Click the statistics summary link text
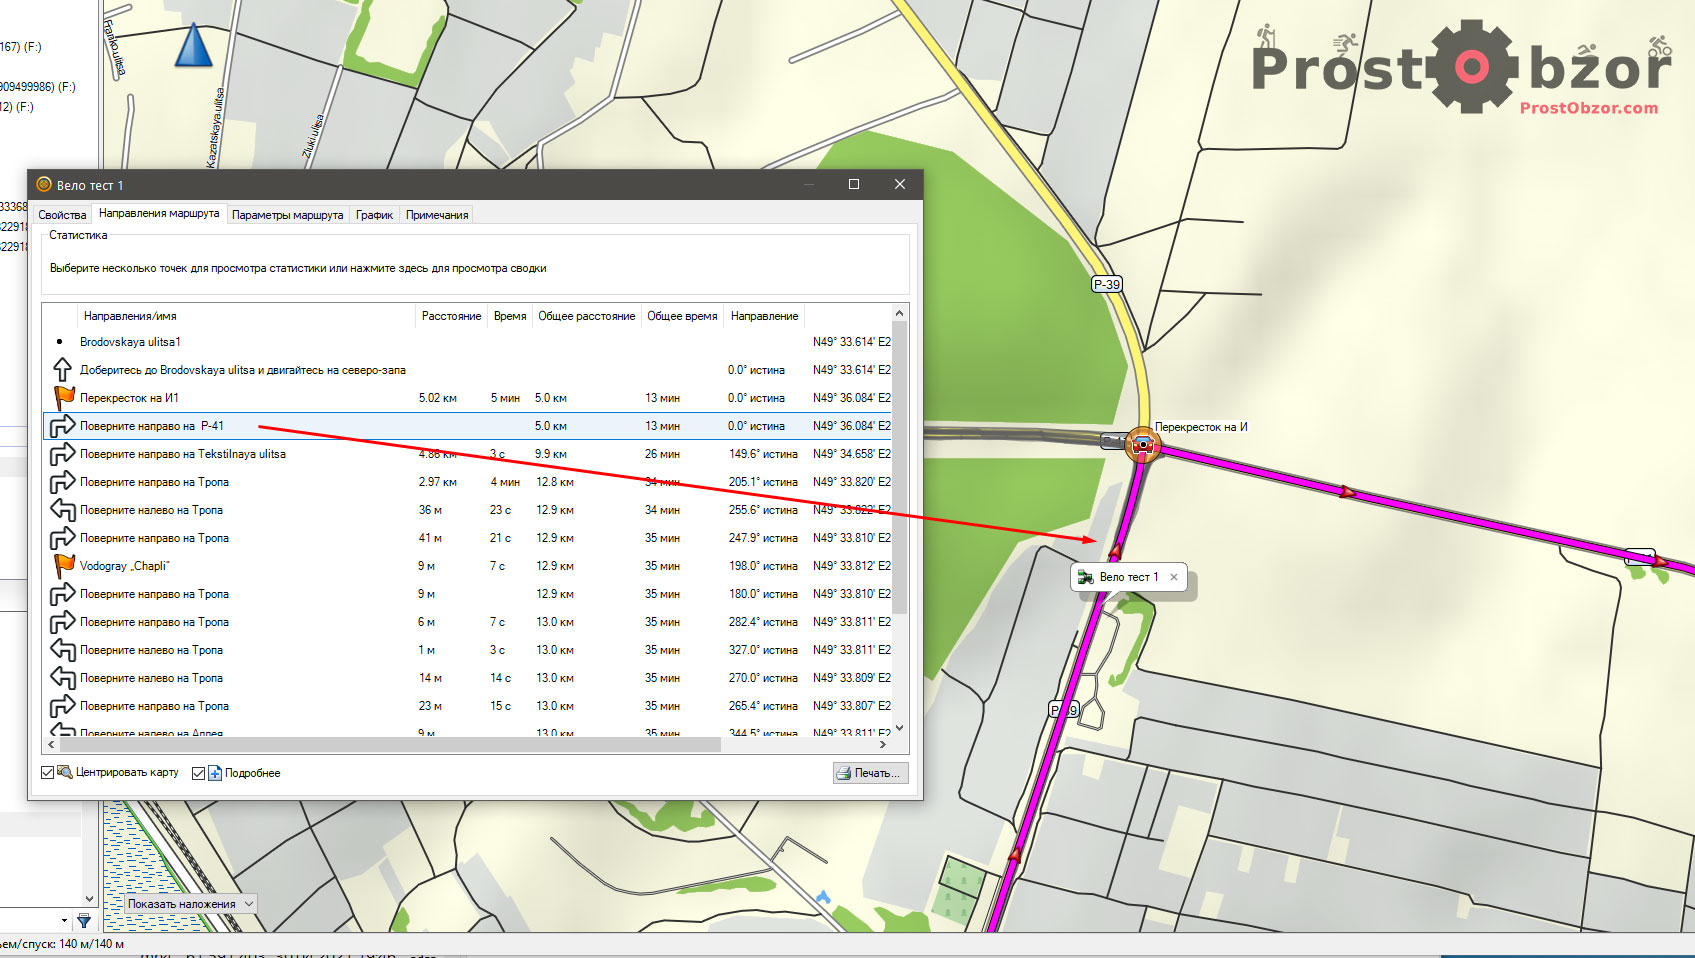1695x958 pixels. [x=298, y=268]
